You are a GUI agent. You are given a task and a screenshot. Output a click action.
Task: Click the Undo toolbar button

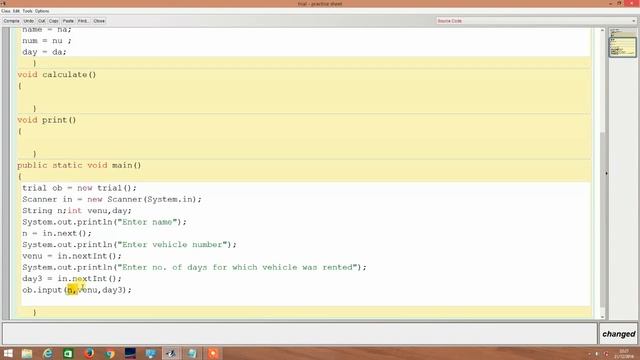tap(29, 21)
